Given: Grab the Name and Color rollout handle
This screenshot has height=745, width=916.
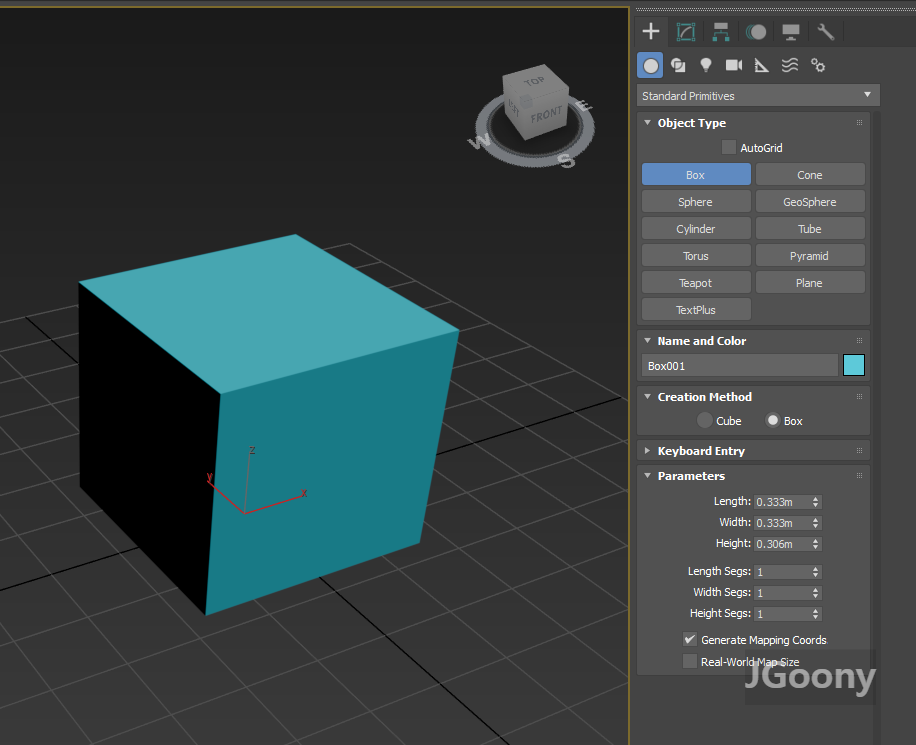Looking at the screenshot, I should pyautogui.click(x=859, y=340).
